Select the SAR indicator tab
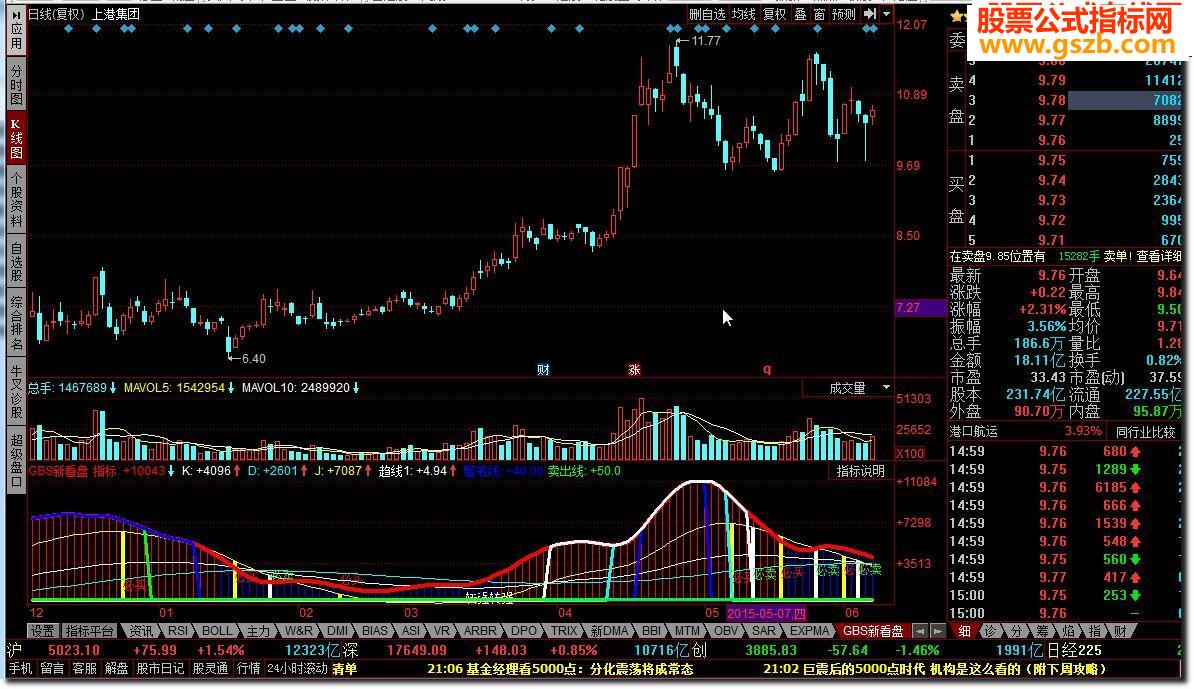This screenshot has width=1194, height=689. (764, 631)
